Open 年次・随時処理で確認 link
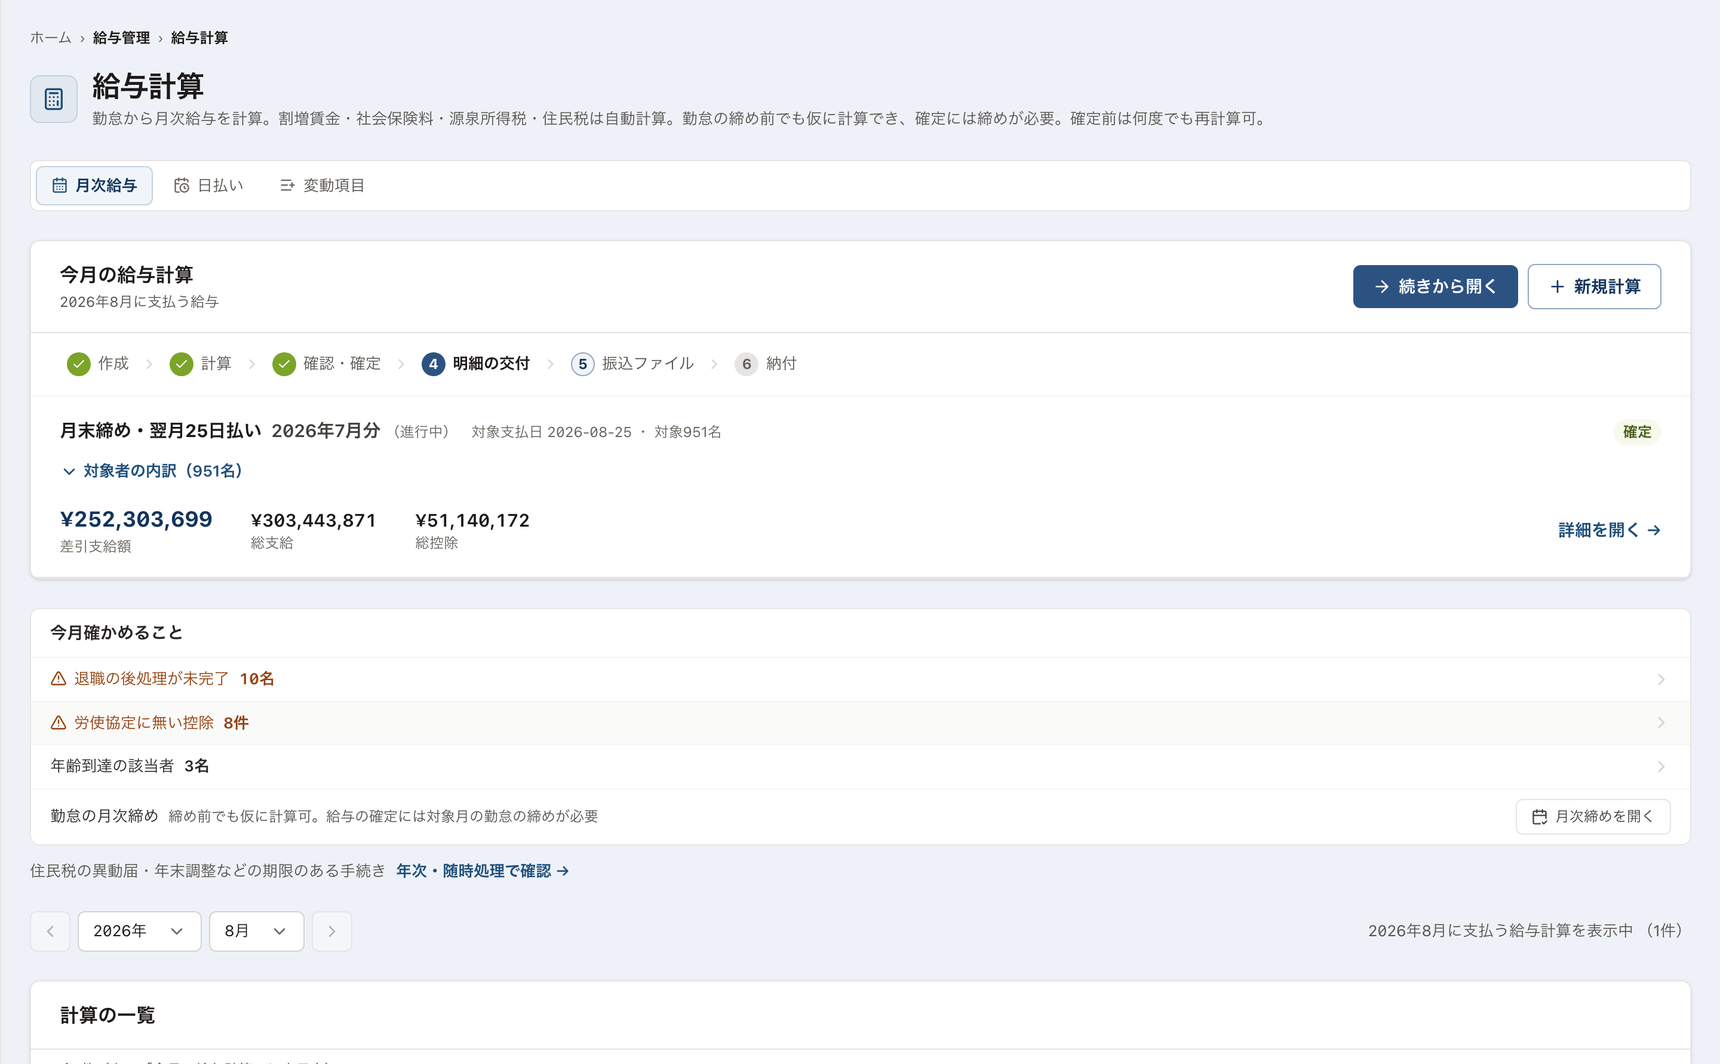The width and height of the screenshot is (1720, 1064). (483, 871)
